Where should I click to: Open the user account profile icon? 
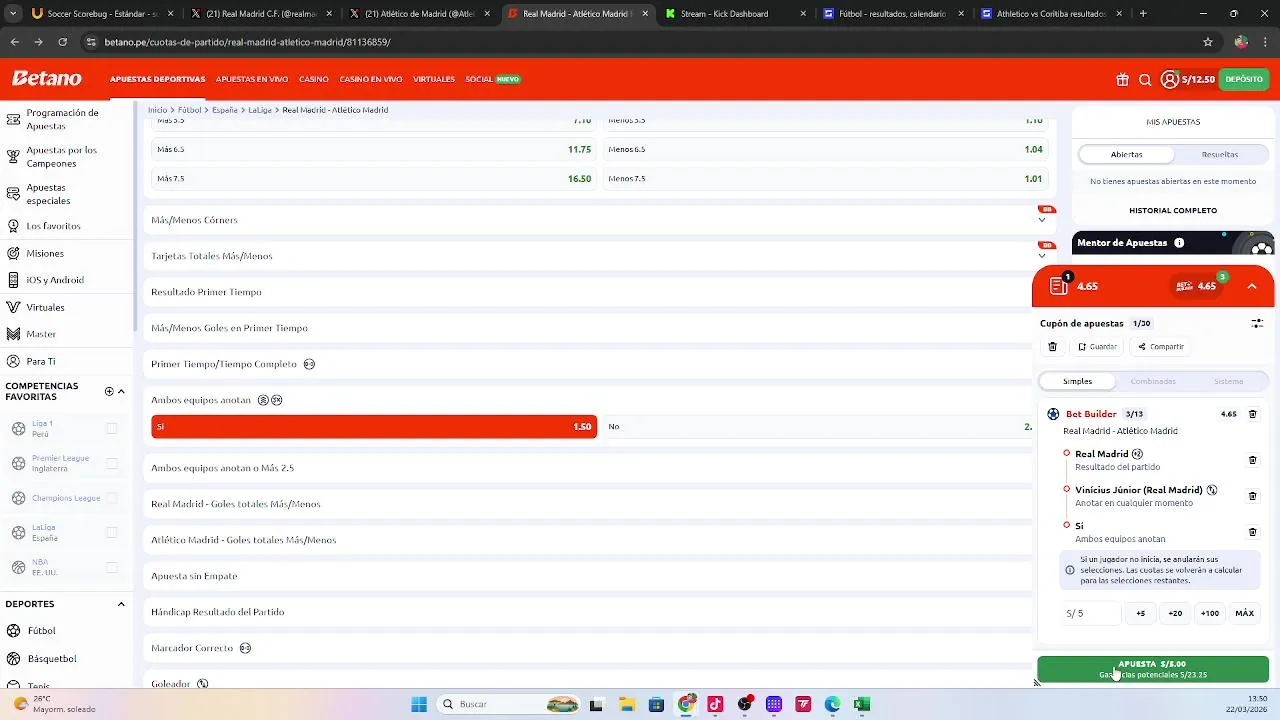pyautogui.click(x=1169, y=79)
